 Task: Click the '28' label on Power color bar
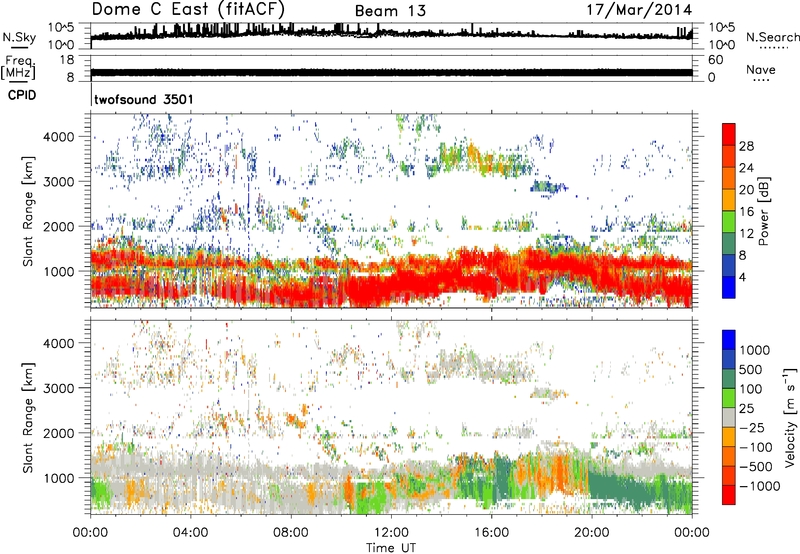click(746, 146)
